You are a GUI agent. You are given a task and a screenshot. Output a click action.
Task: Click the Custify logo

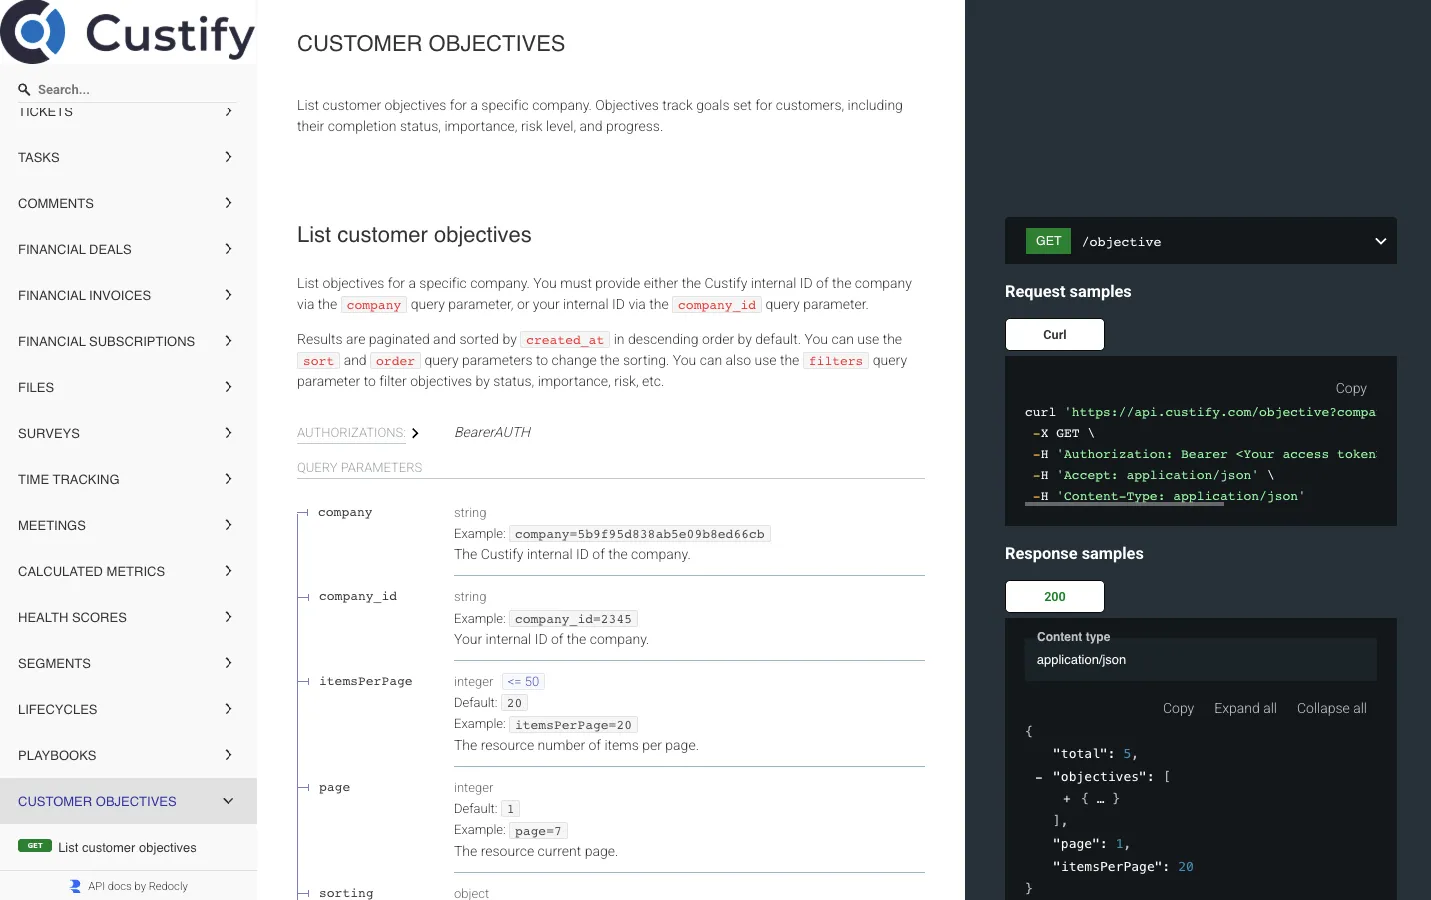[128, 32]
